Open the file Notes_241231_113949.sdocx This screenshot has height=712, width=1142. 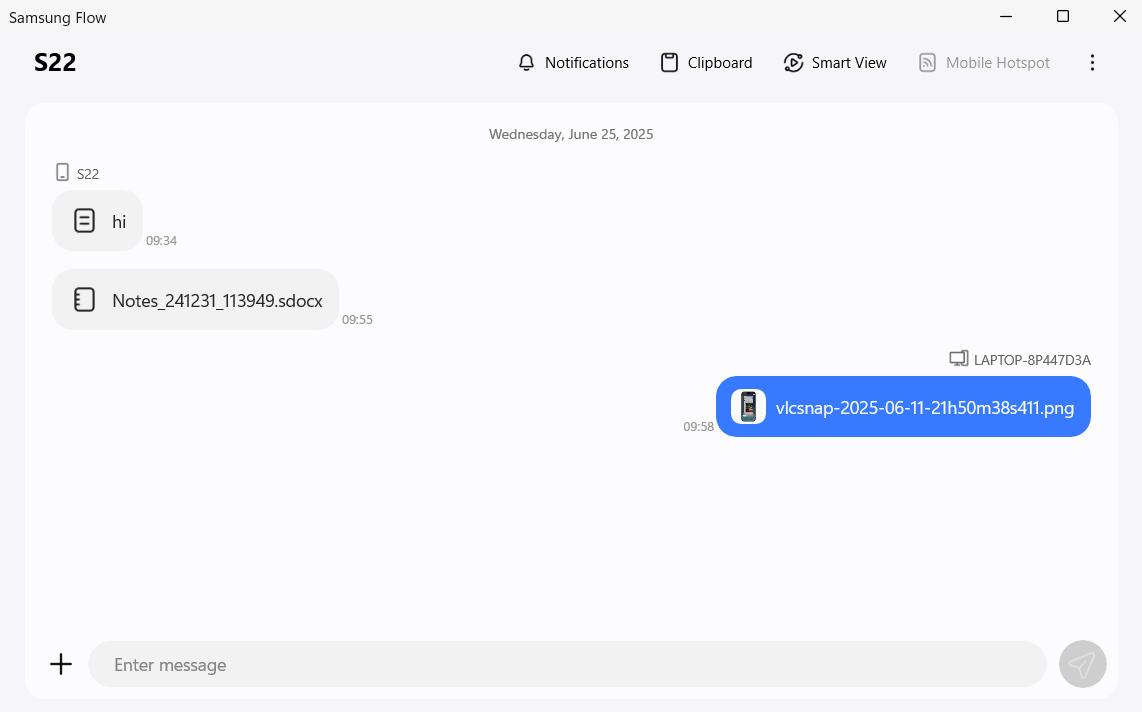pos(195,299)
